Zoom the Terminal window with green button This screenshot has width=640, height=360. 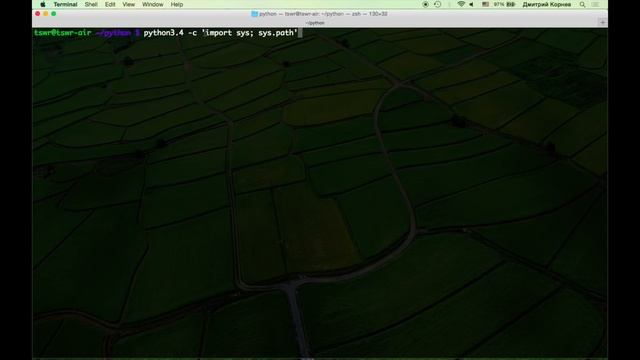pyautogui.click(x=53, y=14)
